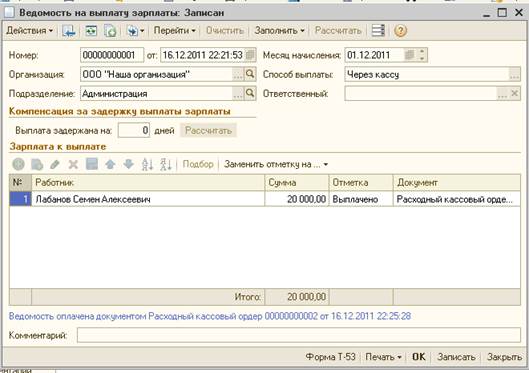Open the Заполнить dropdown menu
This screenshot has height=373, width=529.
[x=279, y=31]
